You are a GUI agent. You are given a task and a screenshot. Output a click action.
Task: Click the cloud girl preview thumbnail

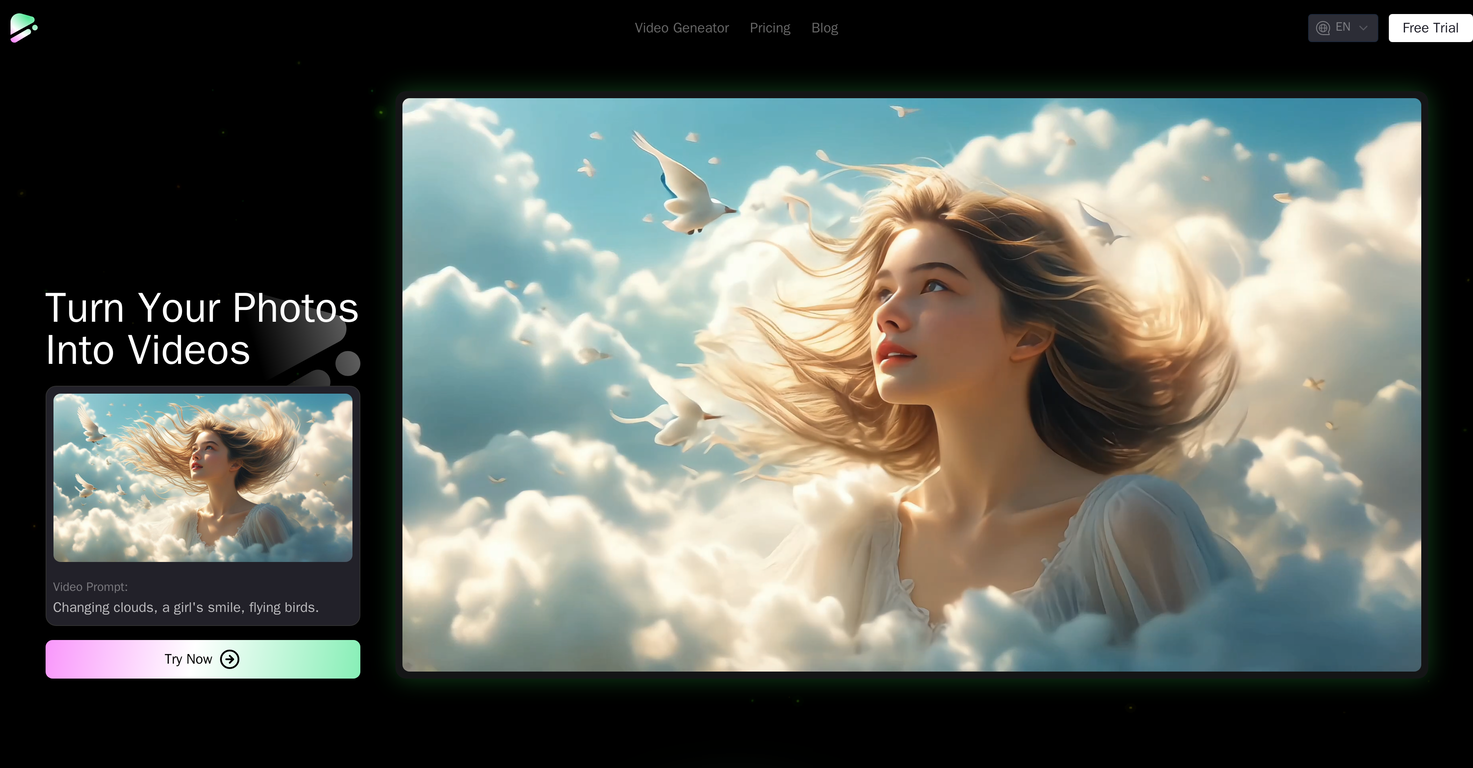tap(202, 477)
